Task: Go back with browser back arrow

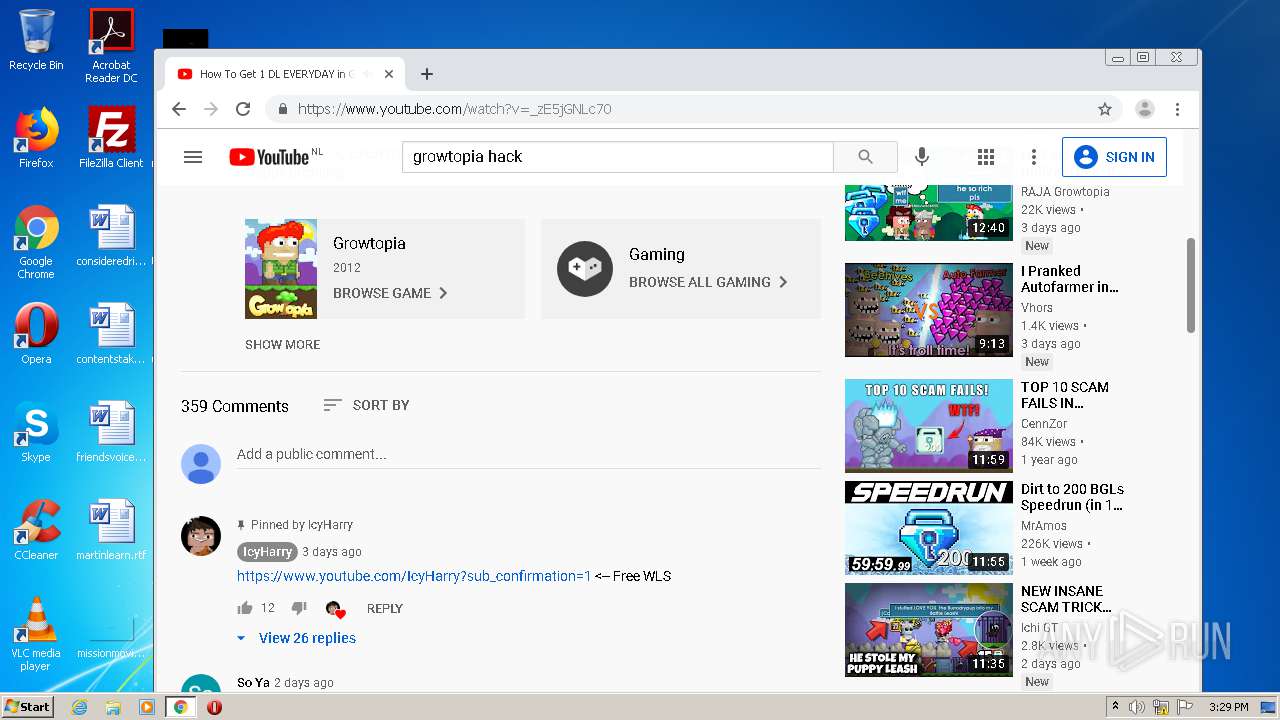Action: click(x=179, y=109)
